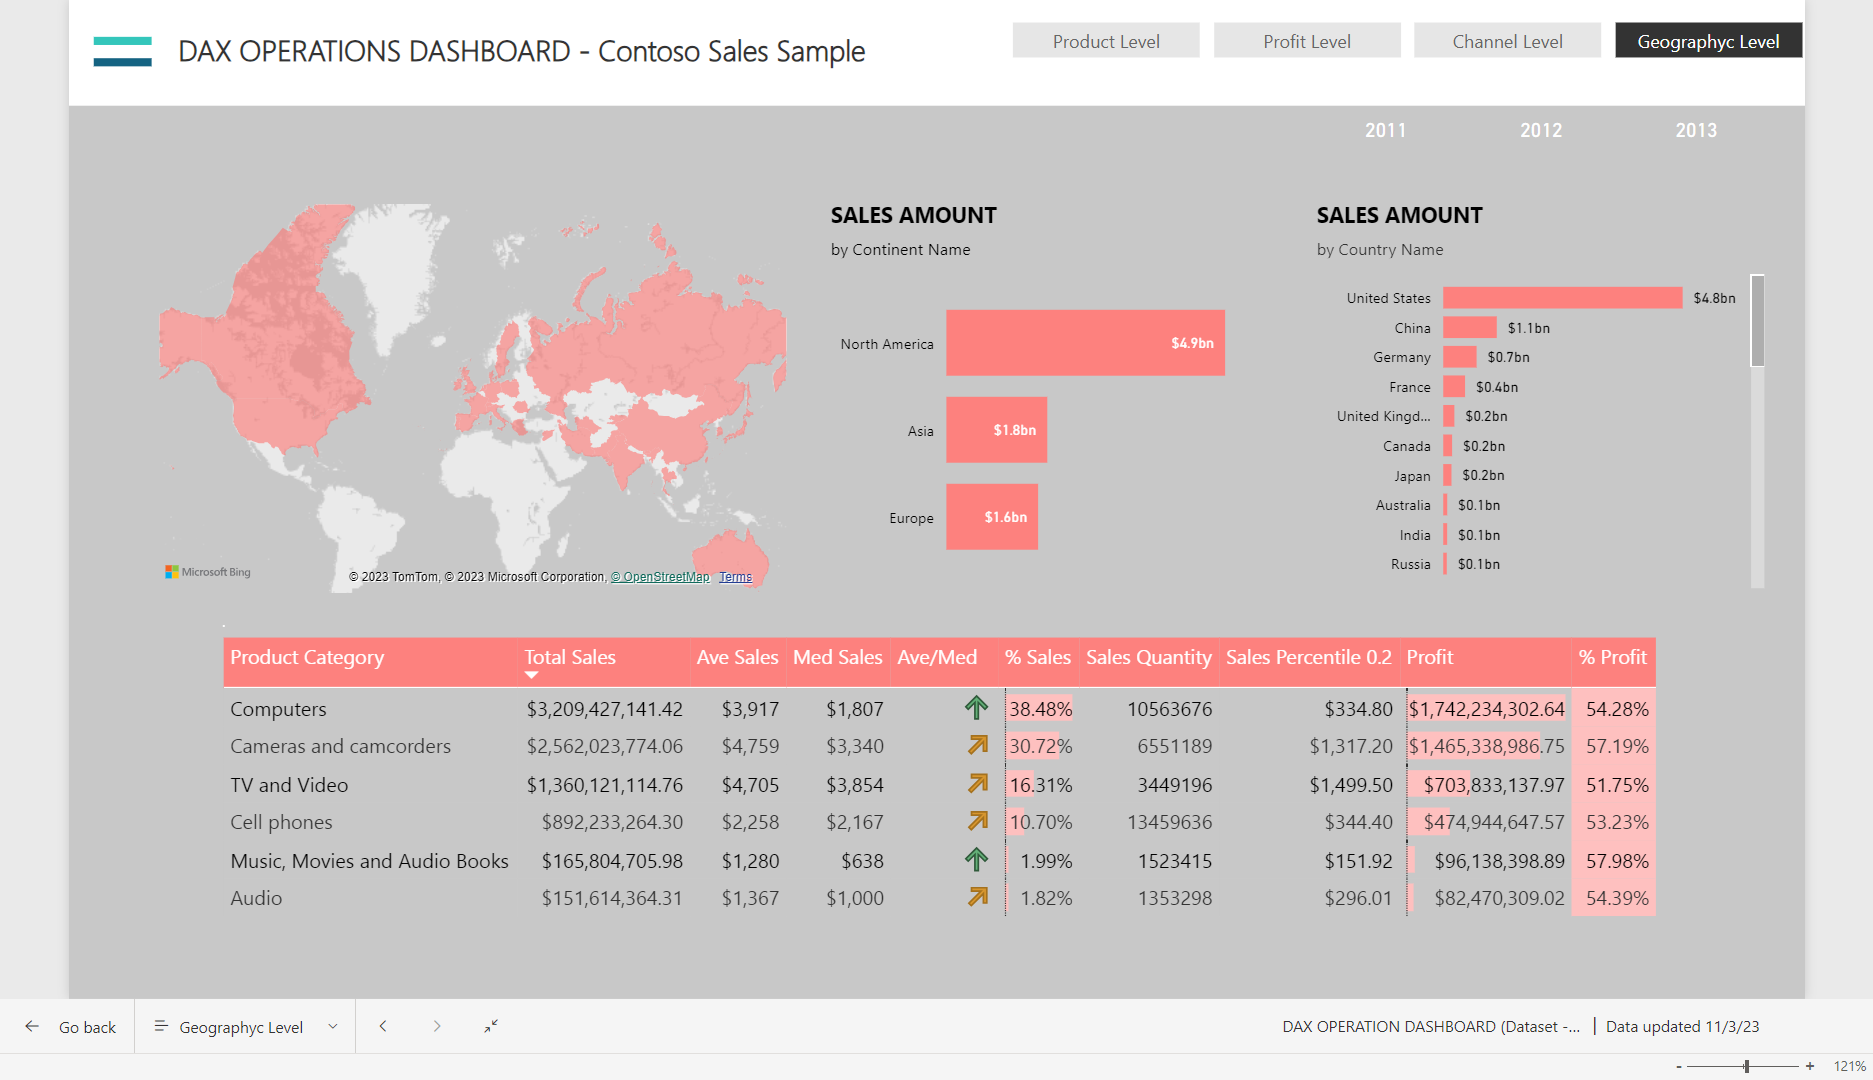The width and height of the screenshot is (1873, 1080).
Task: Click the green up arrow for Computers
Action: coord(976,708)
